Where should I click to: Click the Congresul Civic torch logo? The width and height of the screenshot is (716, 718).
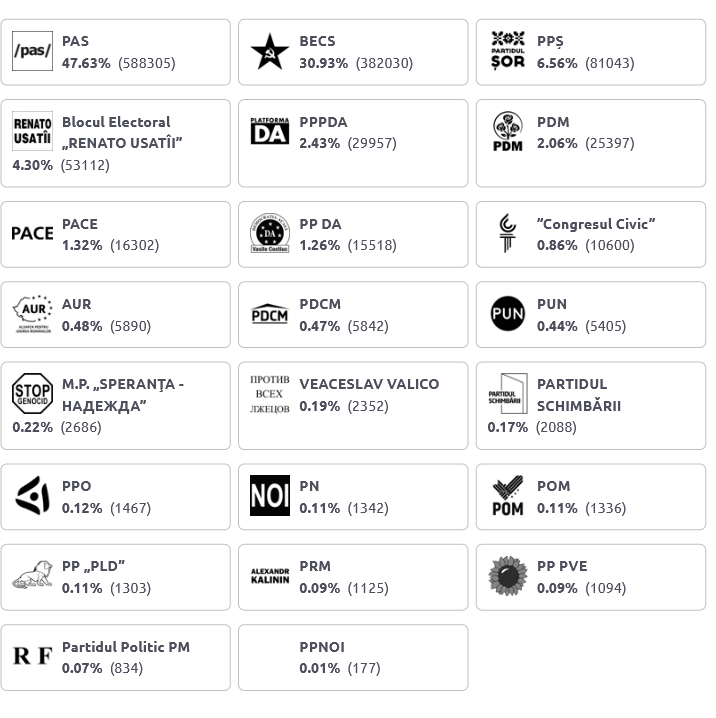pos(507,233)
